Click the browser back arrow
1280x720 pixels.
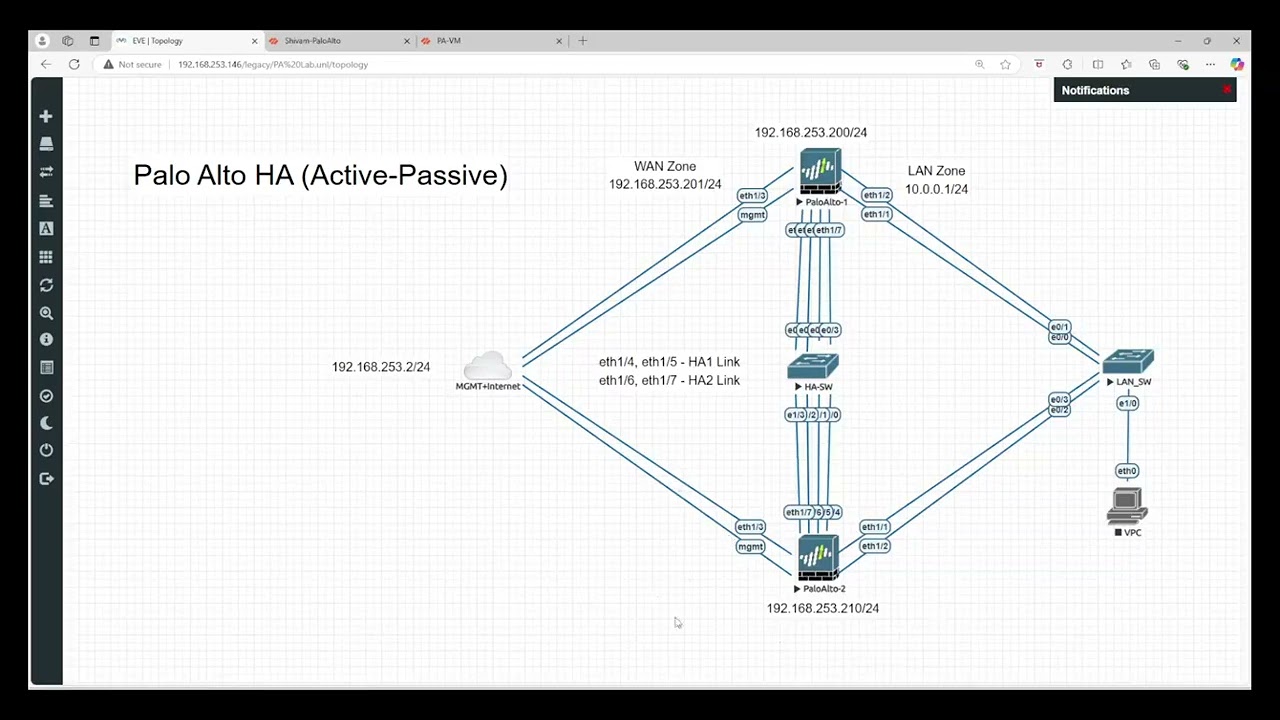coord(46,64)
